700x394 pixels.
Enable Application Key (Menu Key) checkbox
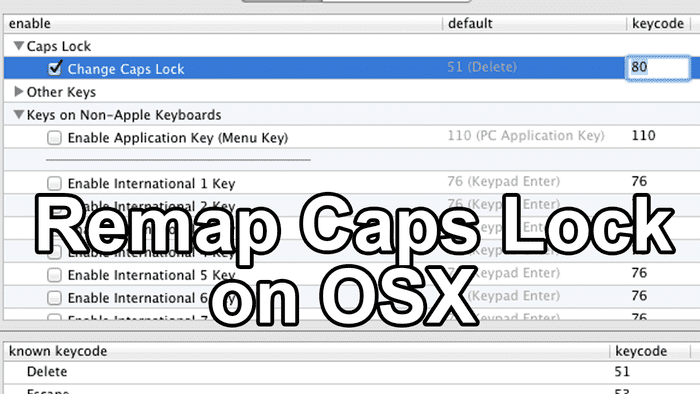[x=54, y=137]
